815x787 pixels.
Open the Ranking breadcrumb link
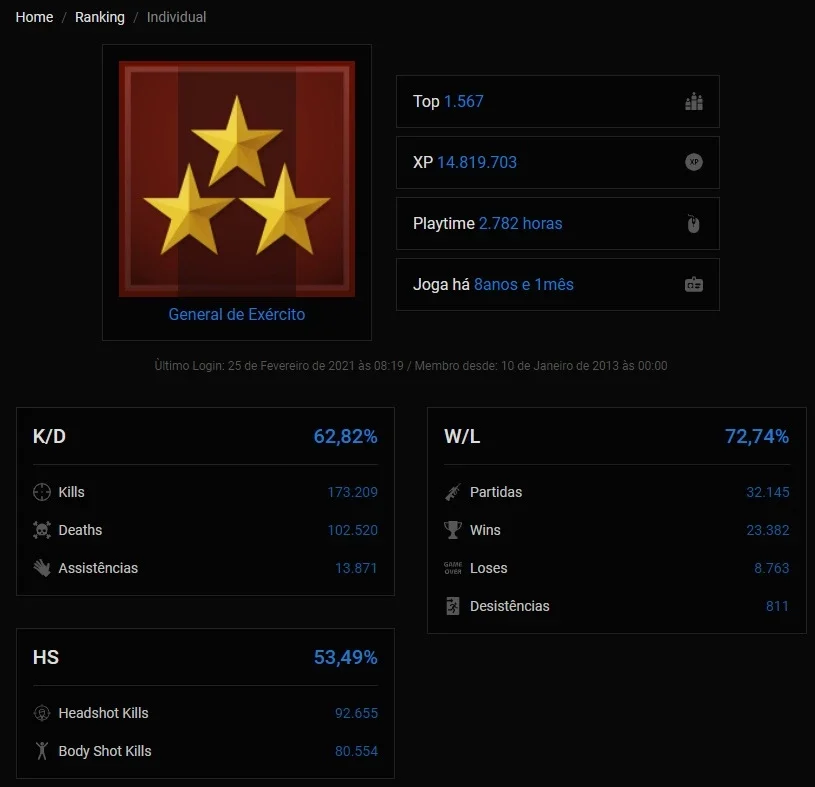[x=100, y=17]
